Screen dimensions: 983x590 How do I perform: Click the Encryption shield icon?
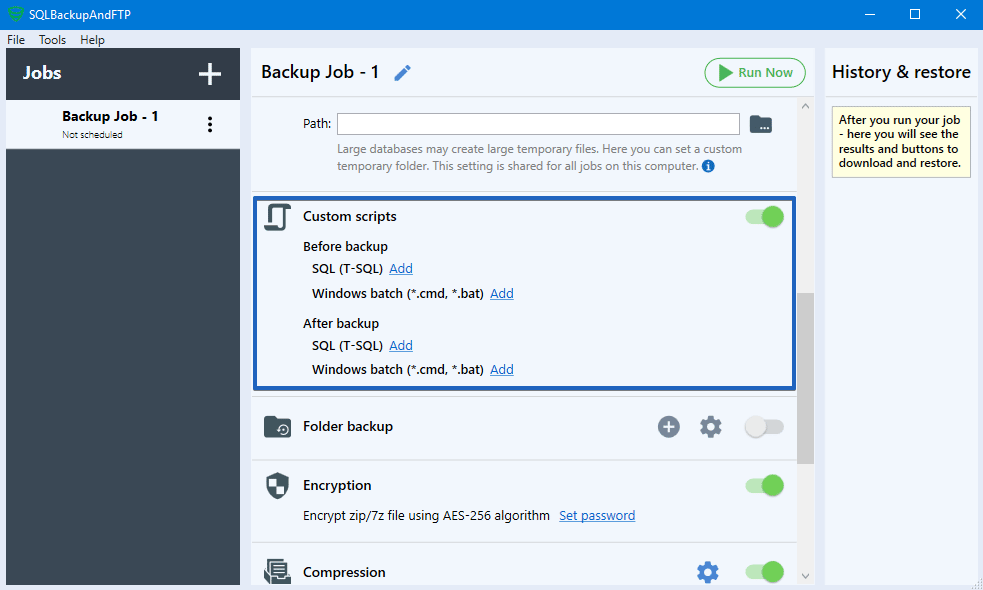(x=277, y=485)
